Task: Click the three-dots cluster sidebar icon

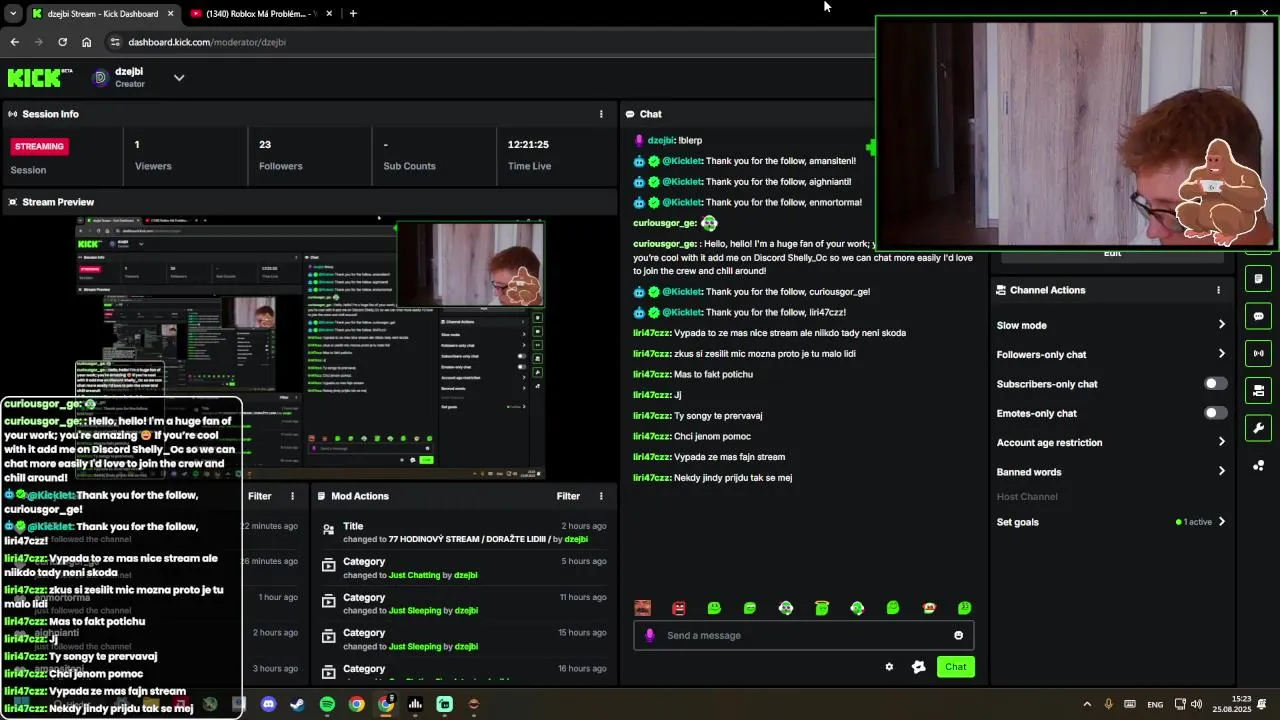Action: point(1258,466)
